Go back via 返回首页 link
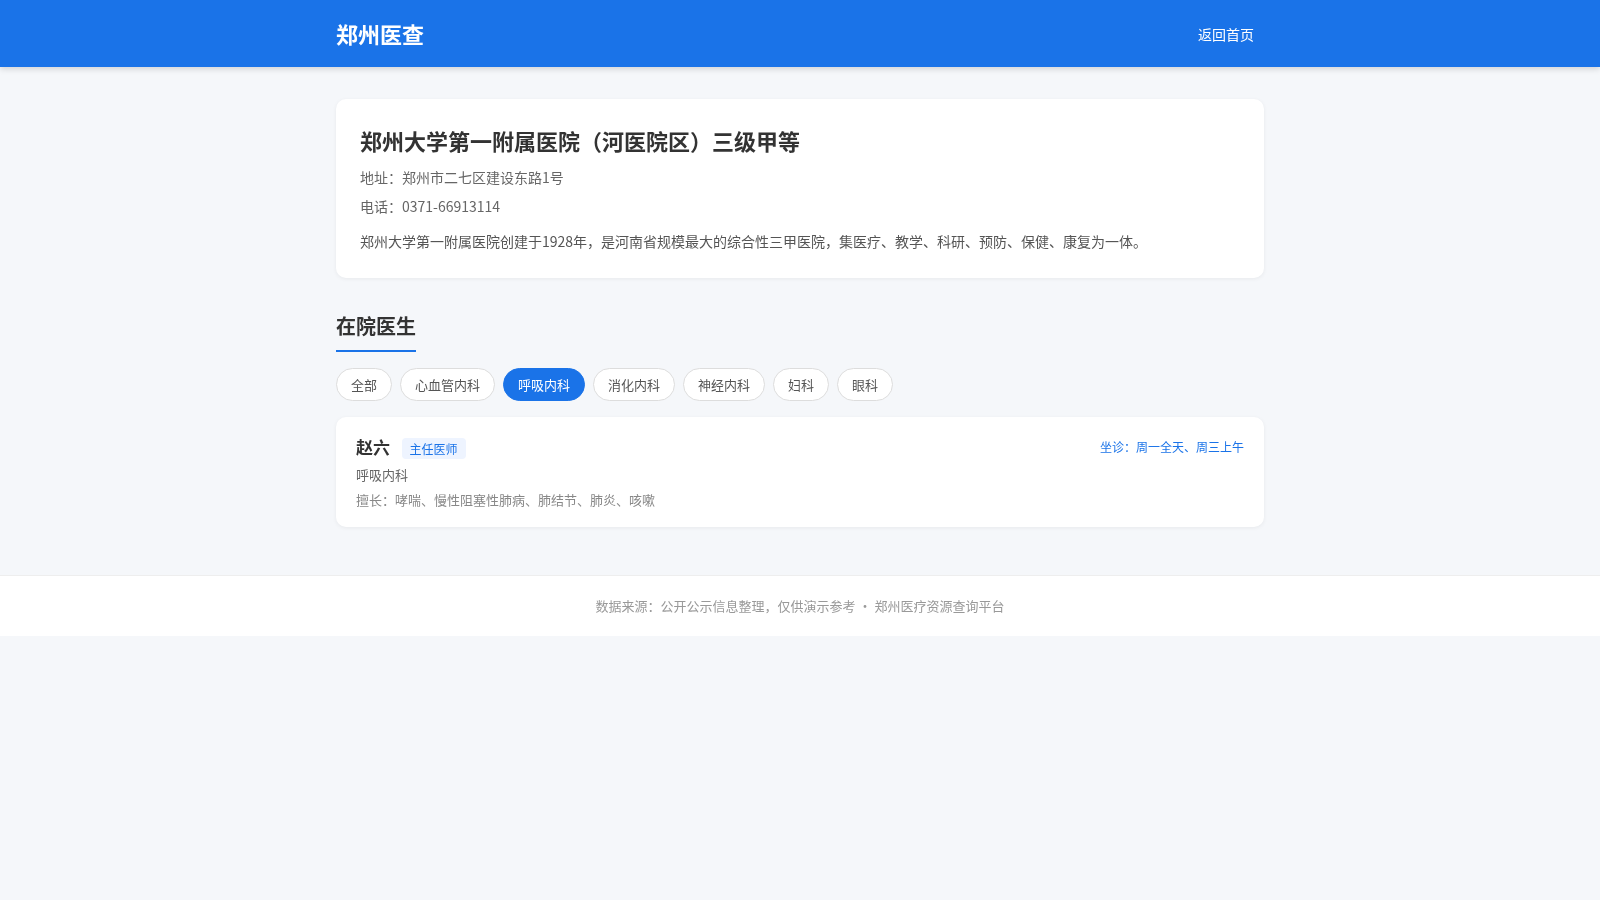1600x900 pixels. tap(1225, 35)
